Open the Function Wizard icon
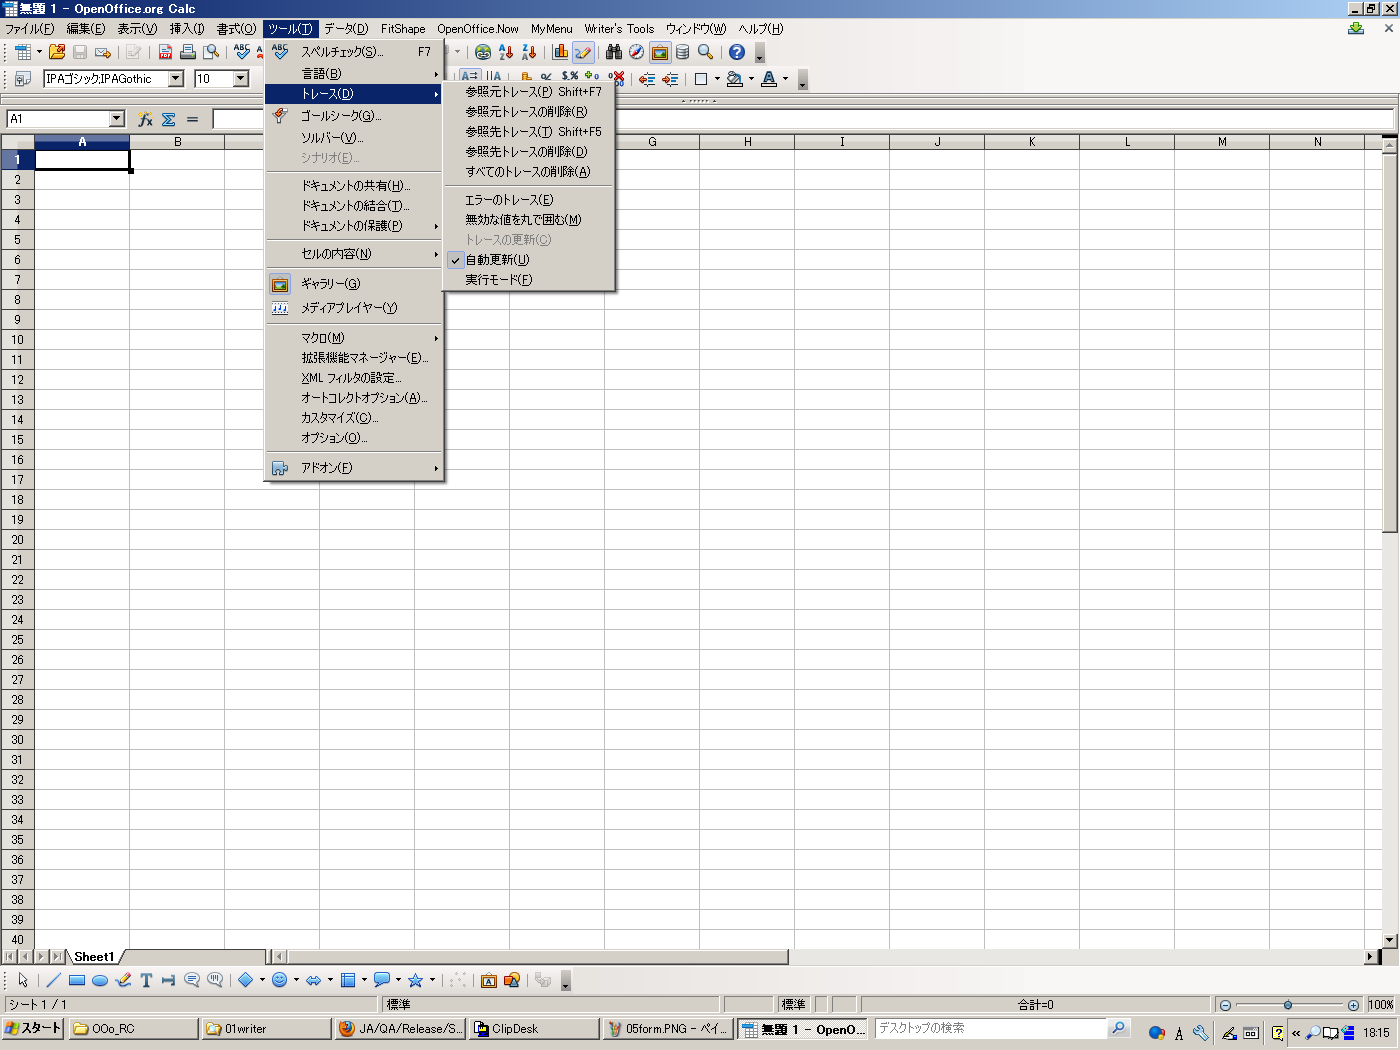The height and width of the screenshot is (1050, 1400). pos(145,119)
